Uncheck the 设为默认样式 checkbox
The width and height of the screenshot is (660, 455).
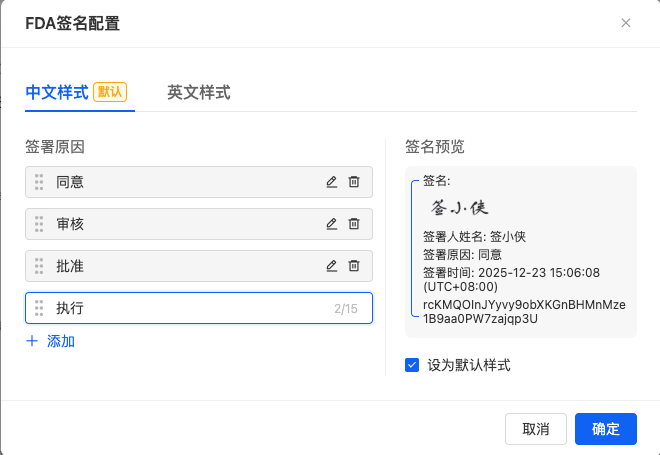(412, 365)
